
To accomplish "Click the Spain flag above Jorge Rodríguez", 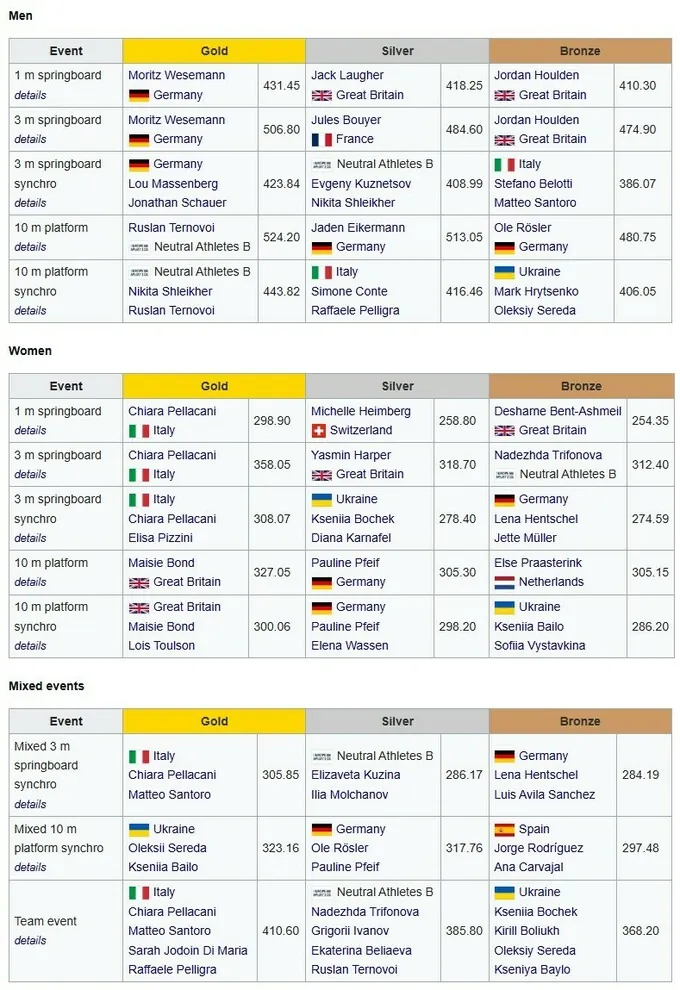I will tap(504, 830).
